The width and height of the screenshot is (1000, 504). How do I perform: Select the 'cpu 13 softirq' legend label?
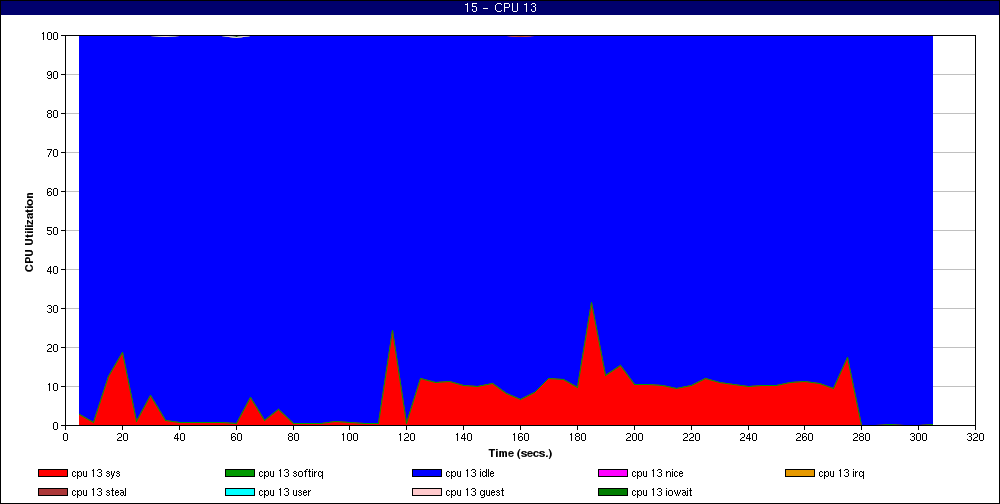click(291, 474)
